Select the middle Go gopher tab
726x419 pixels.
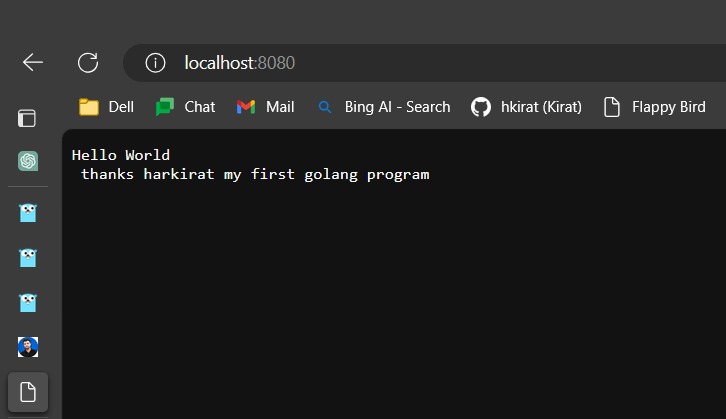click(x=28, y=258)
